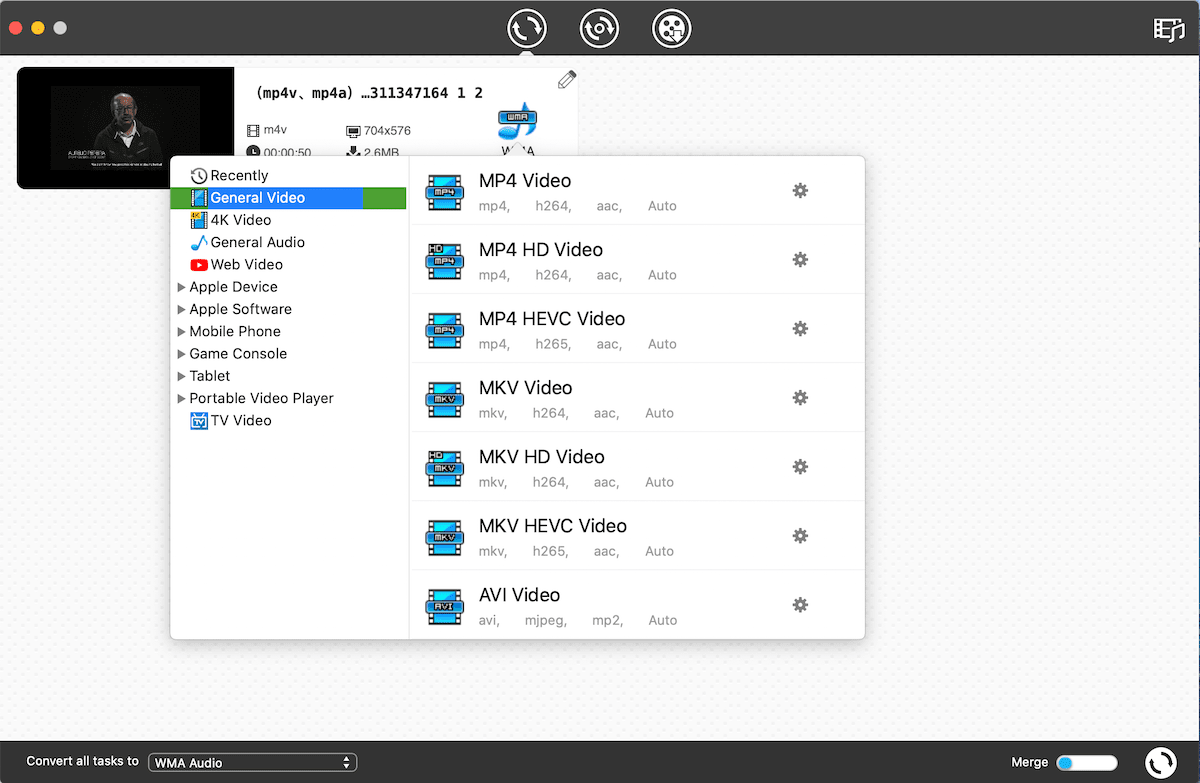The width and height of the screenshot is (1200, 783).
Task: Toggle the Merge switch
Action: 1086,762
